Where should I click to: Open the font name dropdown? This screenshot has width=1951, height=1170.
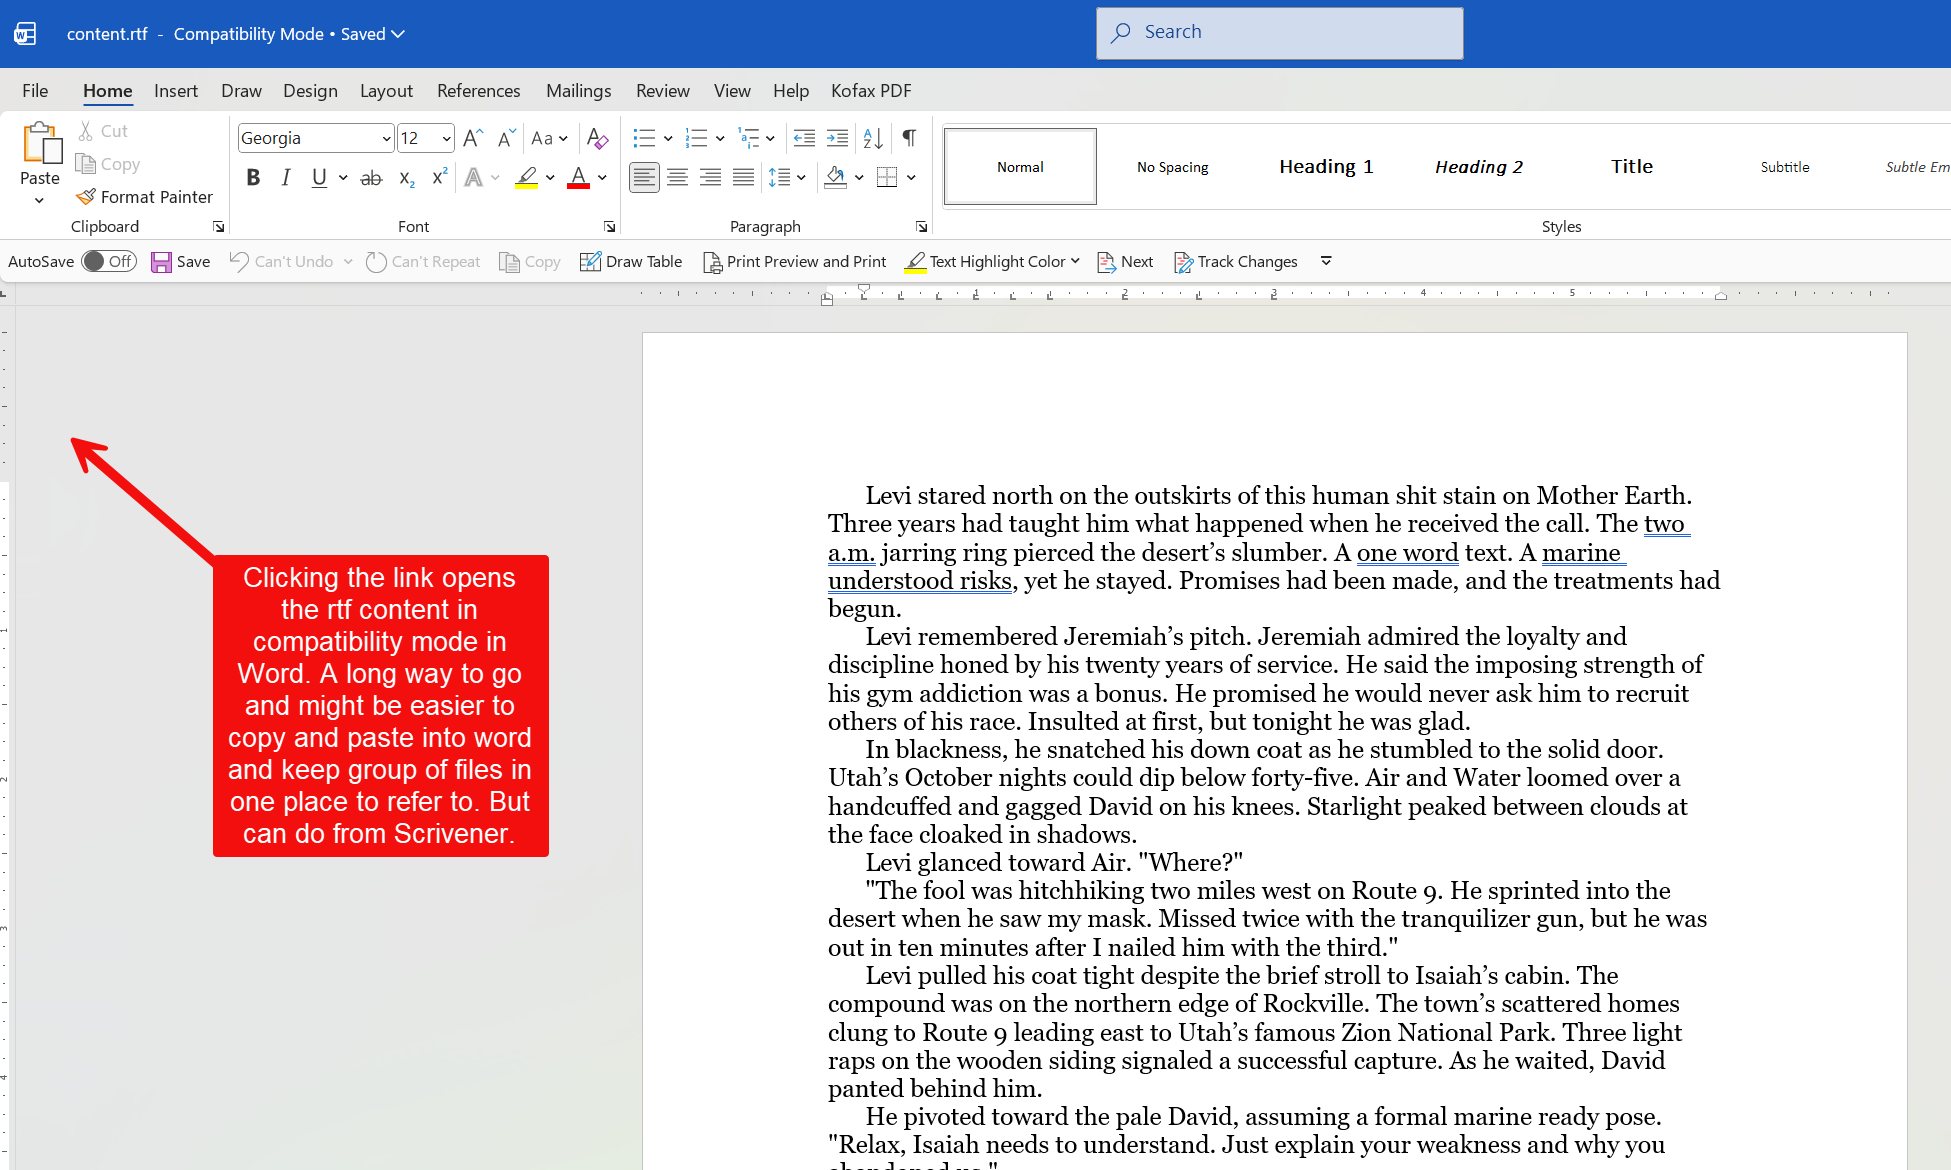[386, 138]
